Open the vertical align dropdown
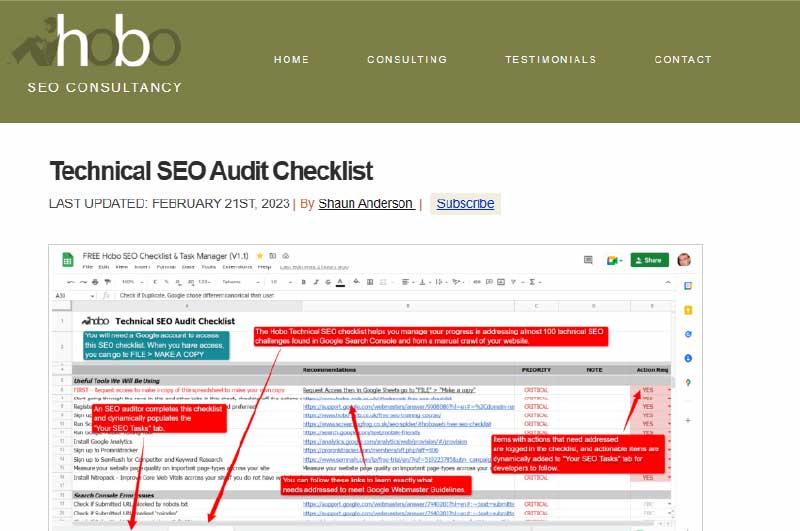Viewport: 800px width, 531px height. [424, 282]
